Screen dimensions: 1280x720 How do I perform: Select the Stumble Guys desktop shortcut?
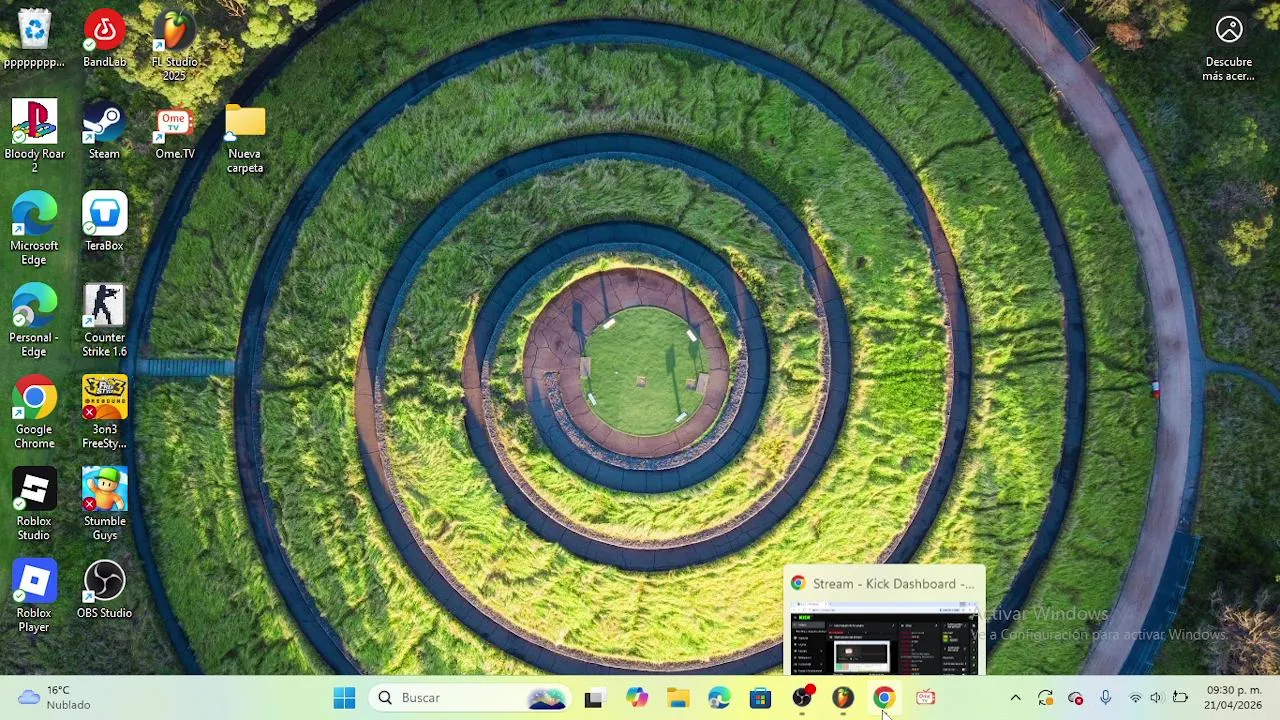coord(104,505)
